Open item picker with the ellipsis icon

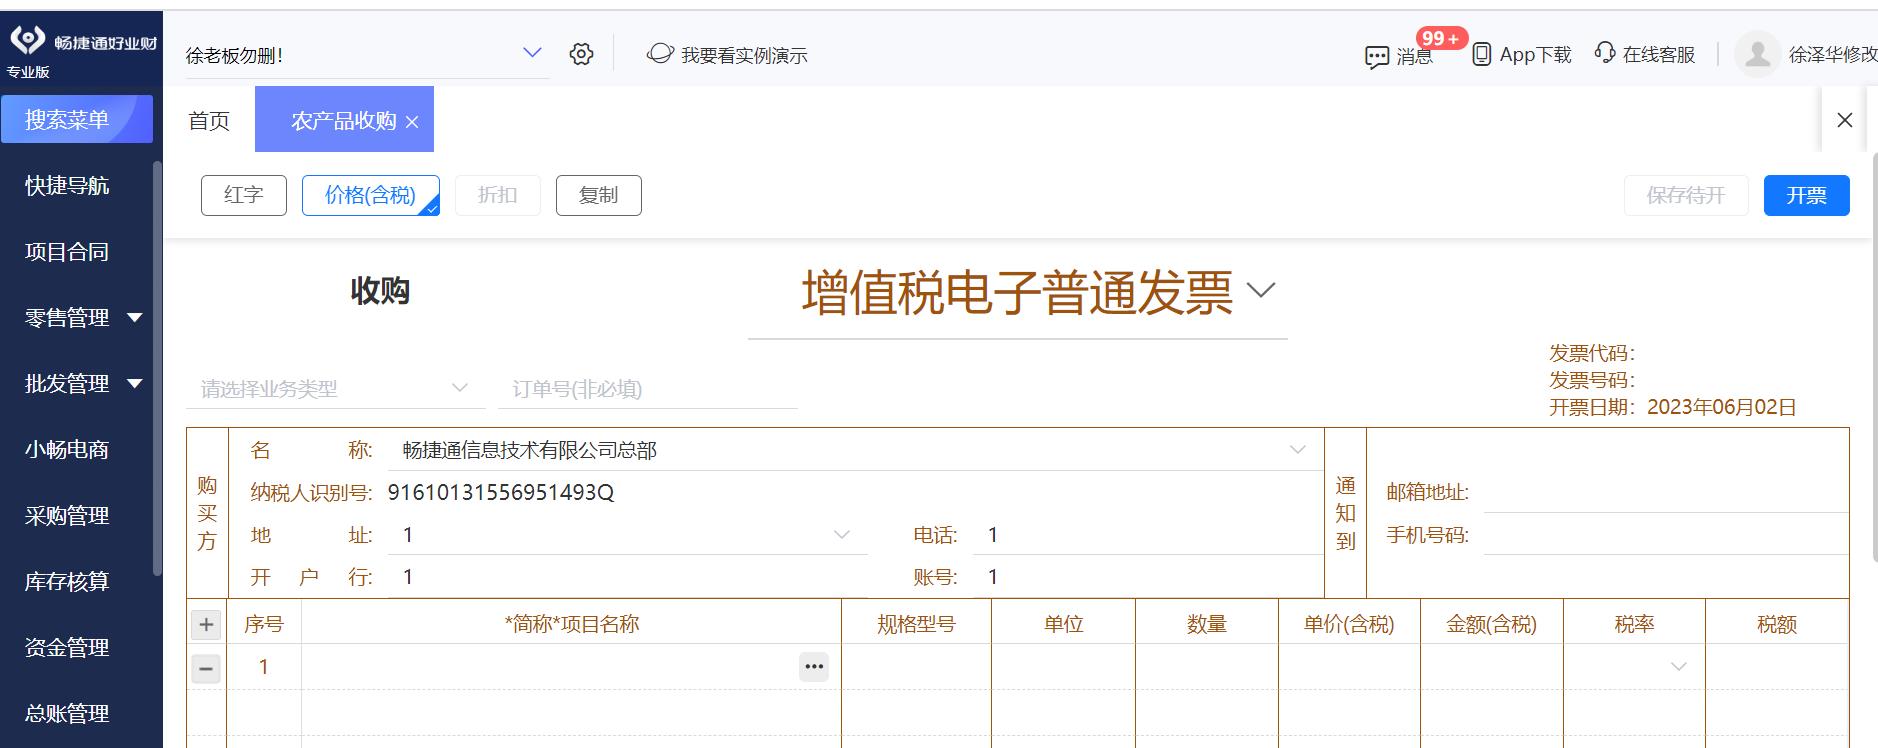coord(814,667)
